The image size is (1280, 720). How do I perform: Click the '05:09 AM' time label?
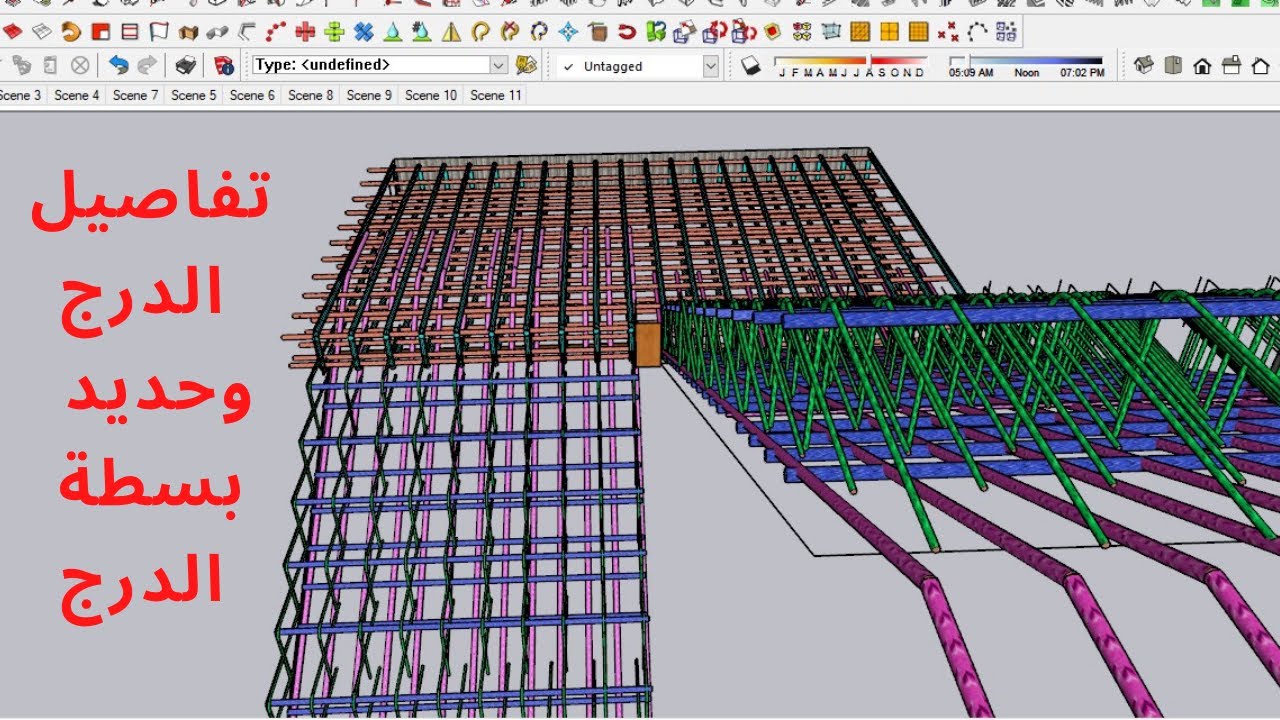[971, 73]
